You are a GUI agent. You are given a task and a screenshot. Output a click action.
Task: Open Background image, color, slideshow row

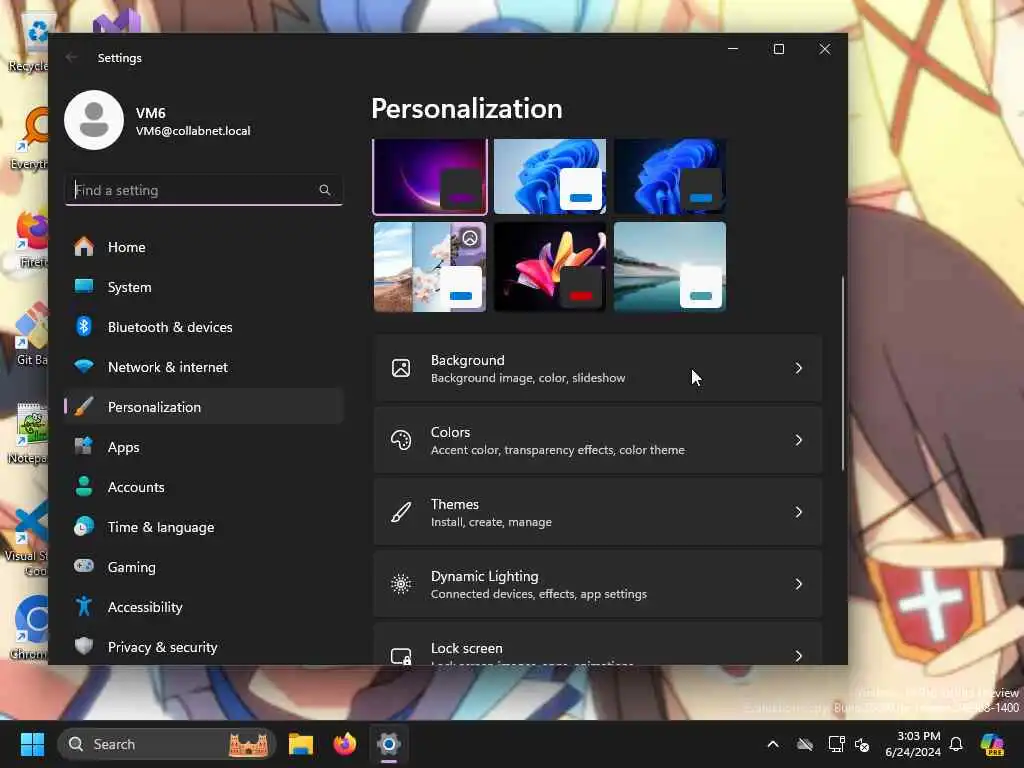pyautogui.click(x=598, y=368)
